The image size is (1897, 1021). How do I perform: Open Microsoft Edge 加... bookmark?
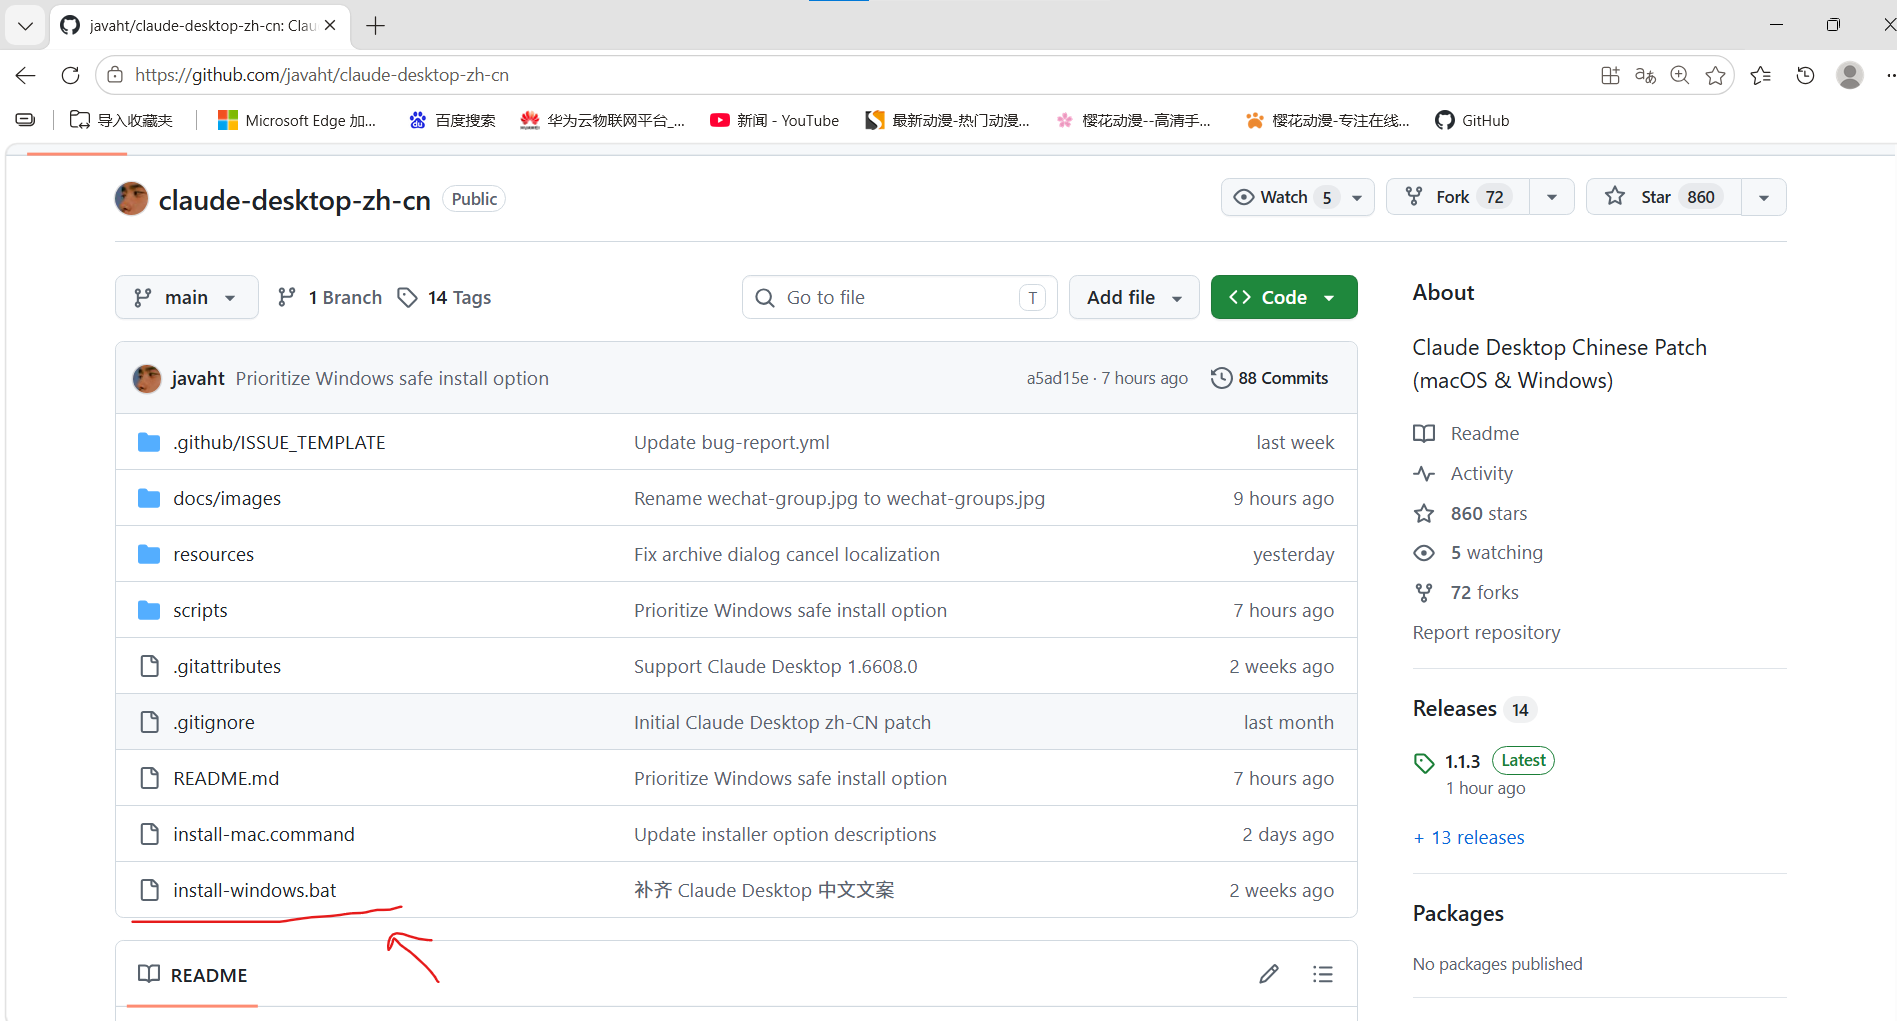(x=297, y=120)
